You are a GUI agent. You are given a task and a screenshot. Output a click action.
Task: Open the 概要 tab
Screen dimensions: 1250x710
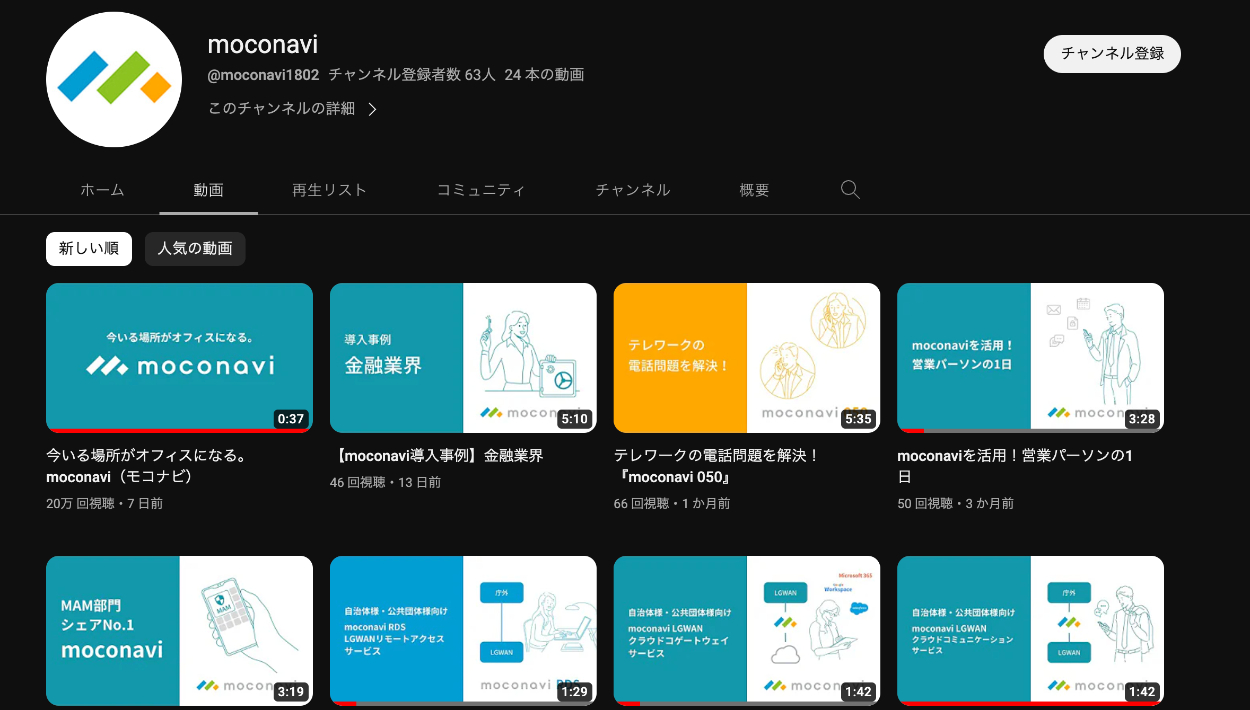754,190
